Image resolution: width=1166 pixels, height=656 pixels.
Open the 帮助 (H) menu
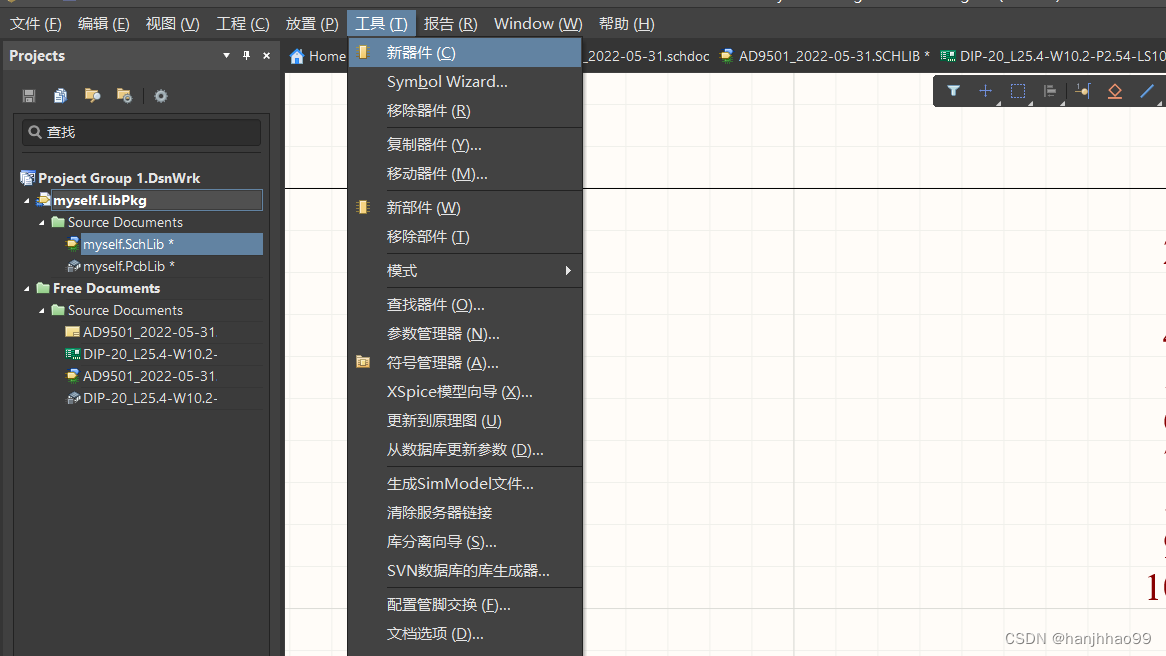click(627, 24)
